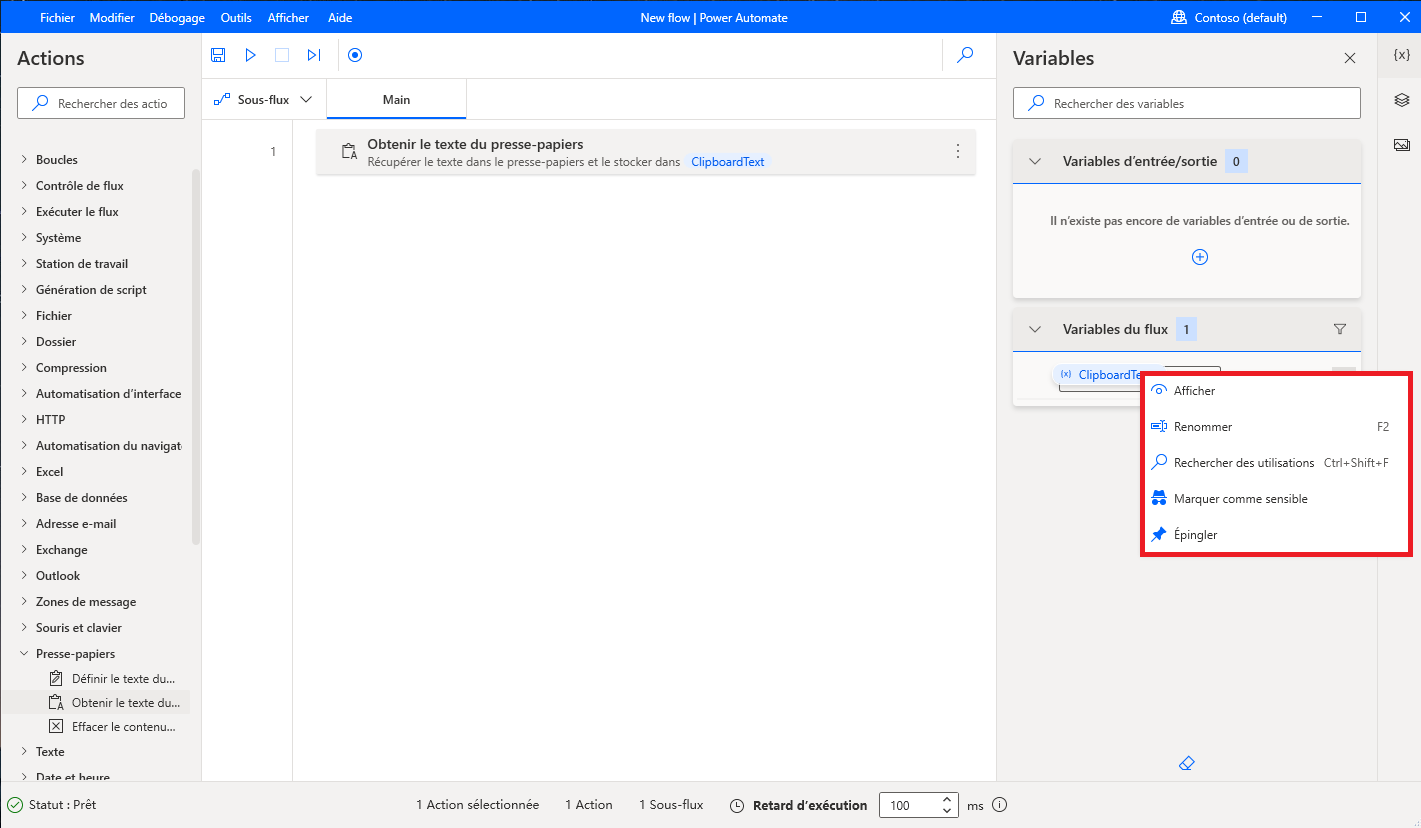The width and height of the screenshot is (1421, 828).
Task: Launch the recorder
Action: pos(355,55)
